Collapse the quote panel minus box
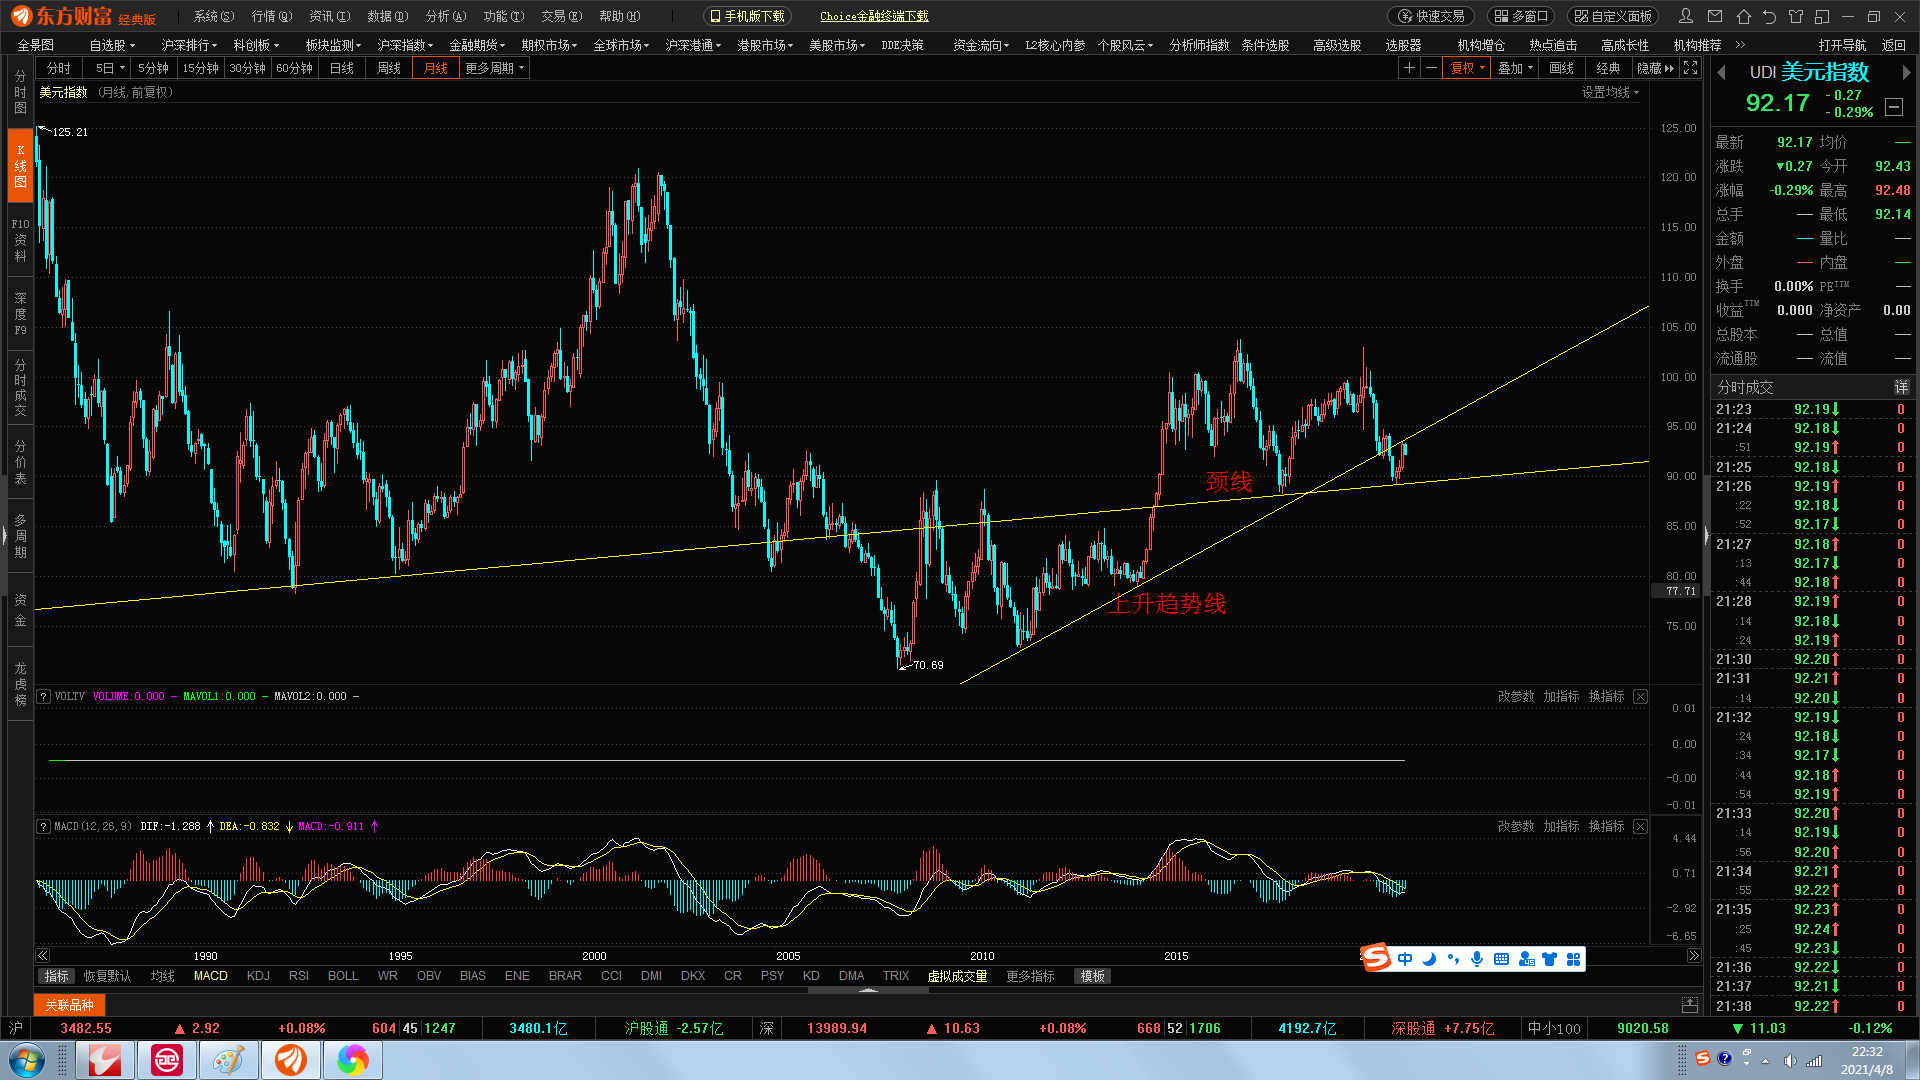 click(1894, 106)
